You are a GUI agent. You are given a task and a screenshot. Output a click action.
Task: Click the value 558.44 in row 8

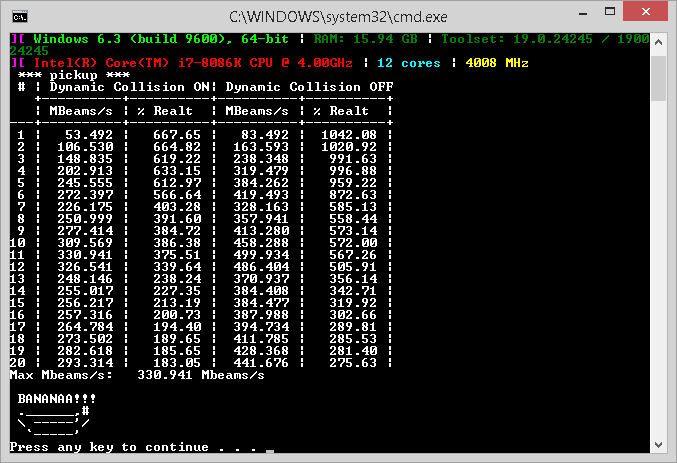click(x=353, y=219)
